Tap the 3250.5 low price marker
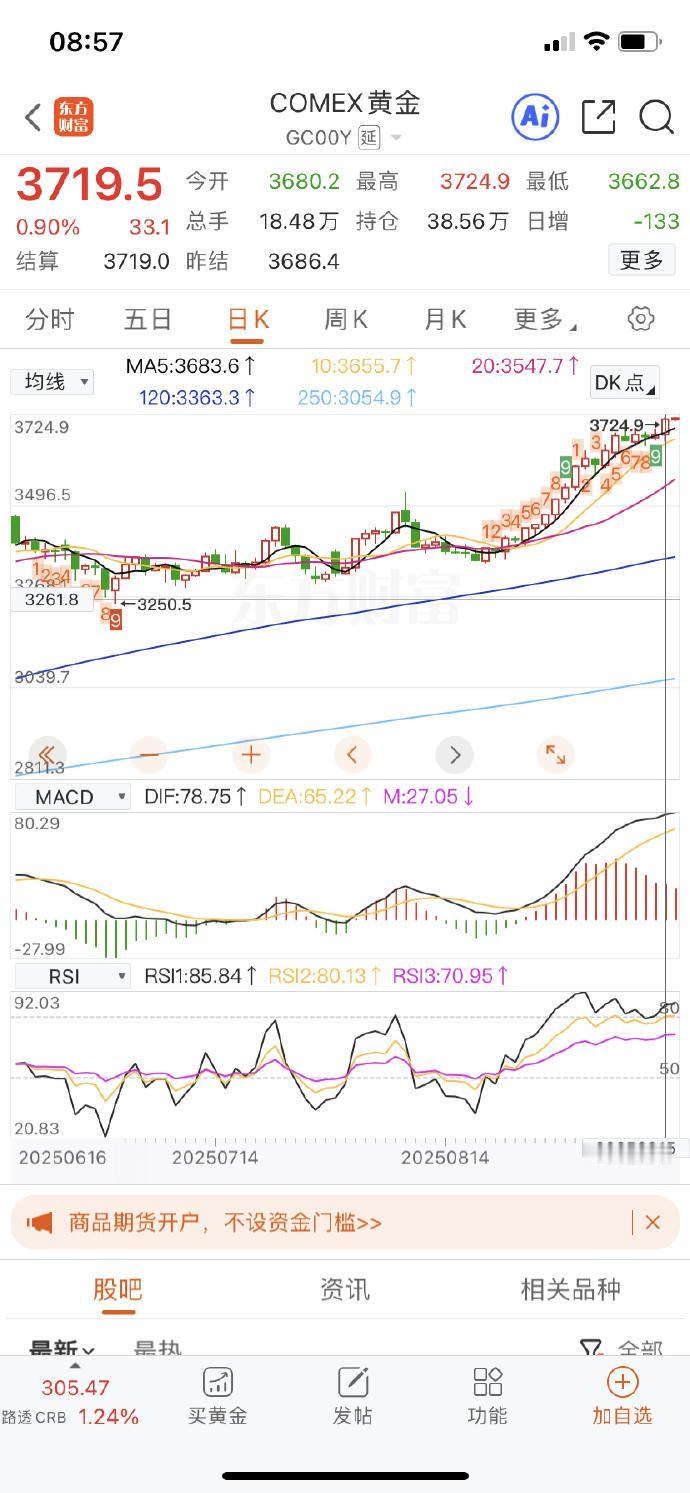 (x=155, y=604)
